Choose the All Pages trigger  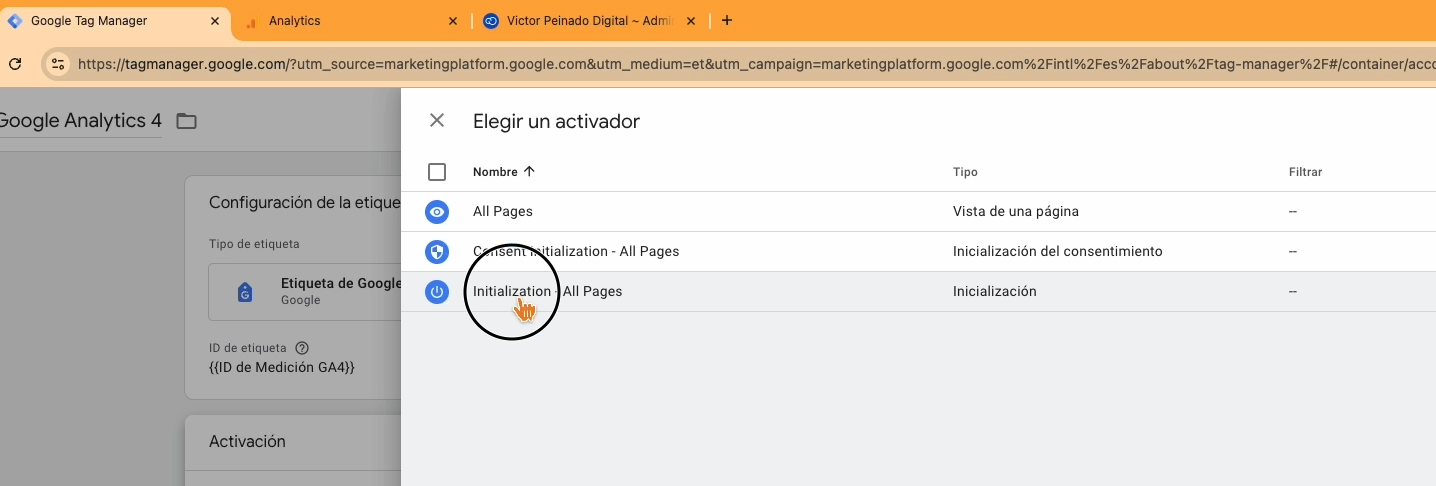[x=918, y=212]
